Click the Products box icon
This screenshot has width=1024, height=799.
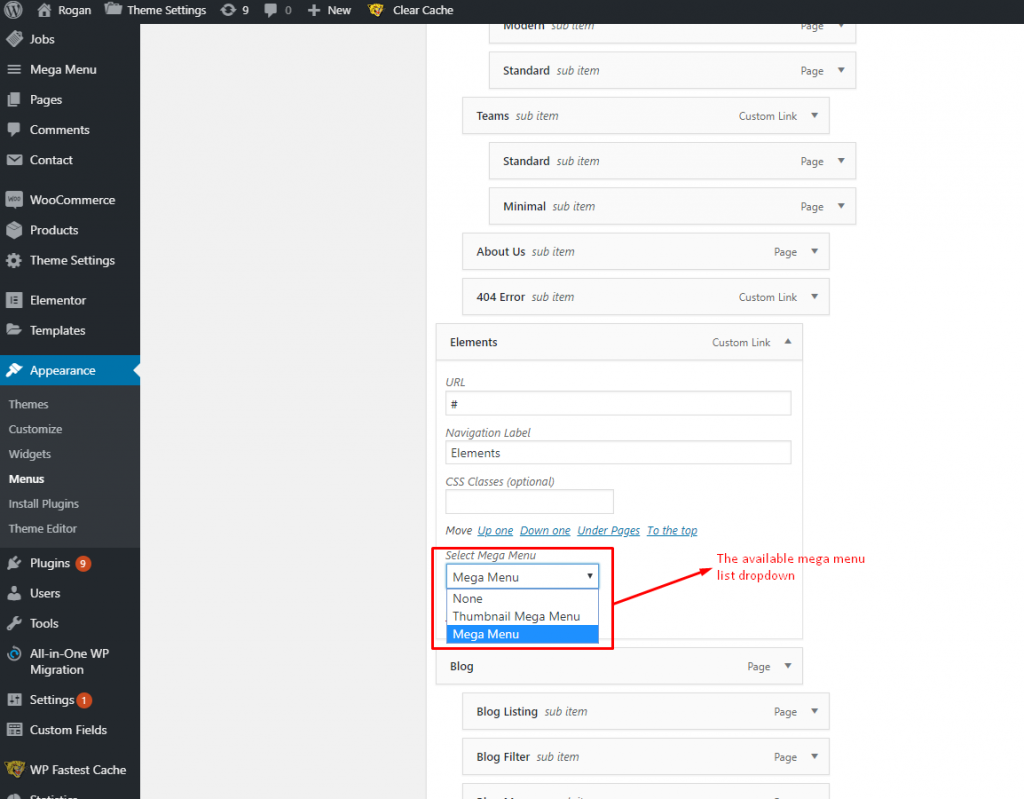[x=14, y=230]
